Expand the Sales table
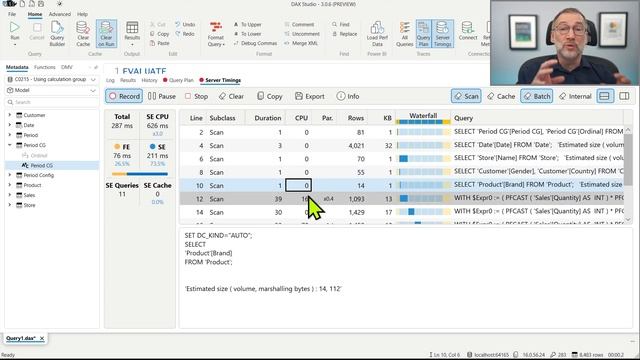 10,195
